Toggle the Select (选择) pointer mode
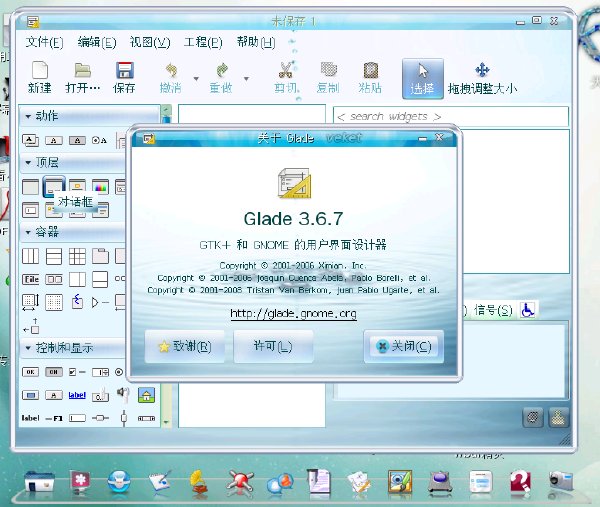600x507 pixels. coord(422,78)
